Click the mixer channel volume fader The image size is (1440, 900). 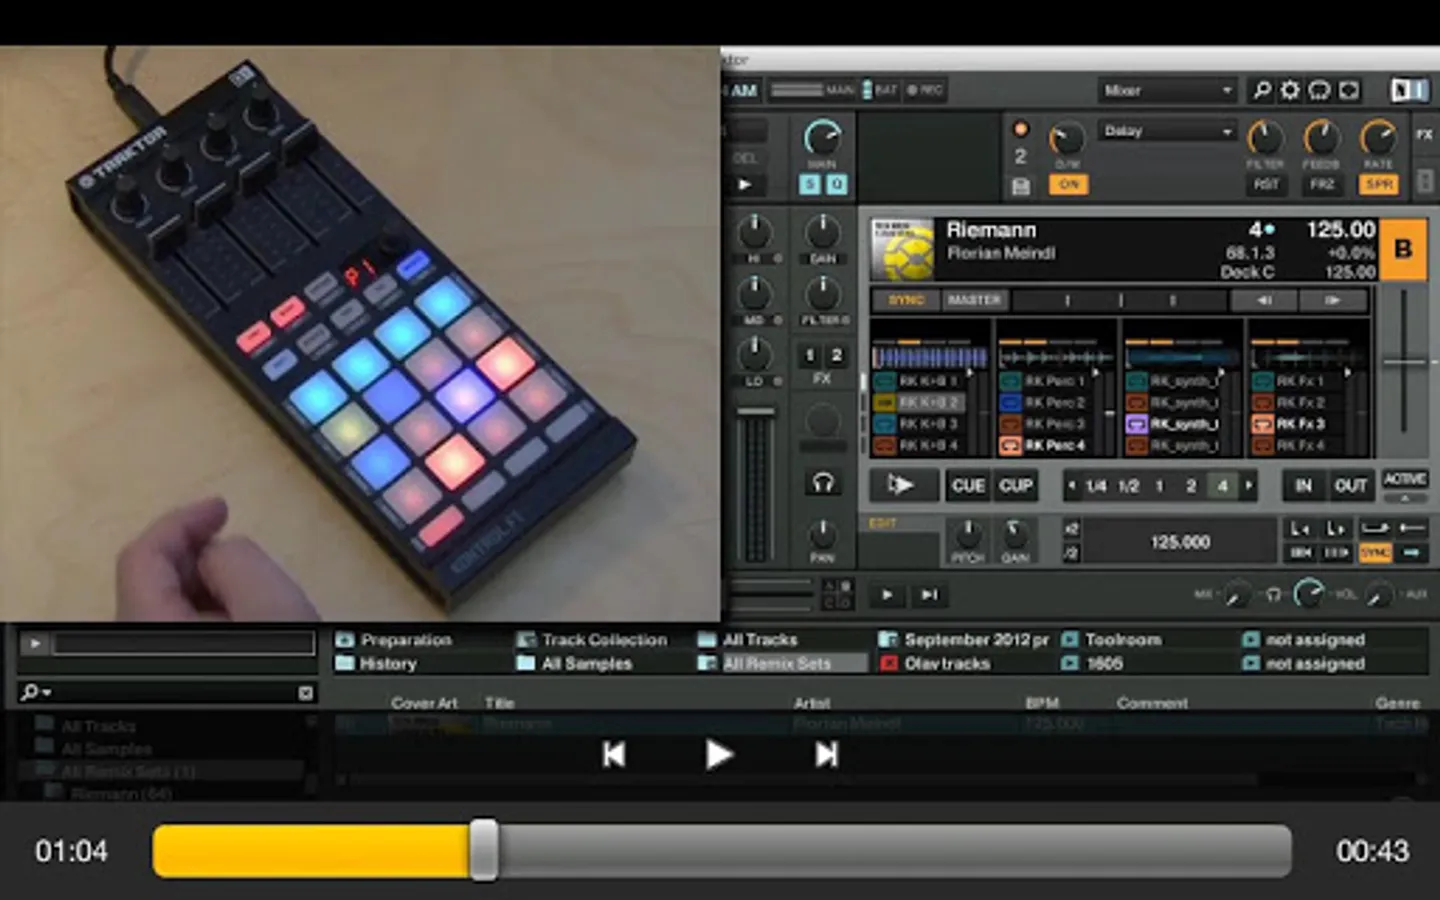pos(756,411)
